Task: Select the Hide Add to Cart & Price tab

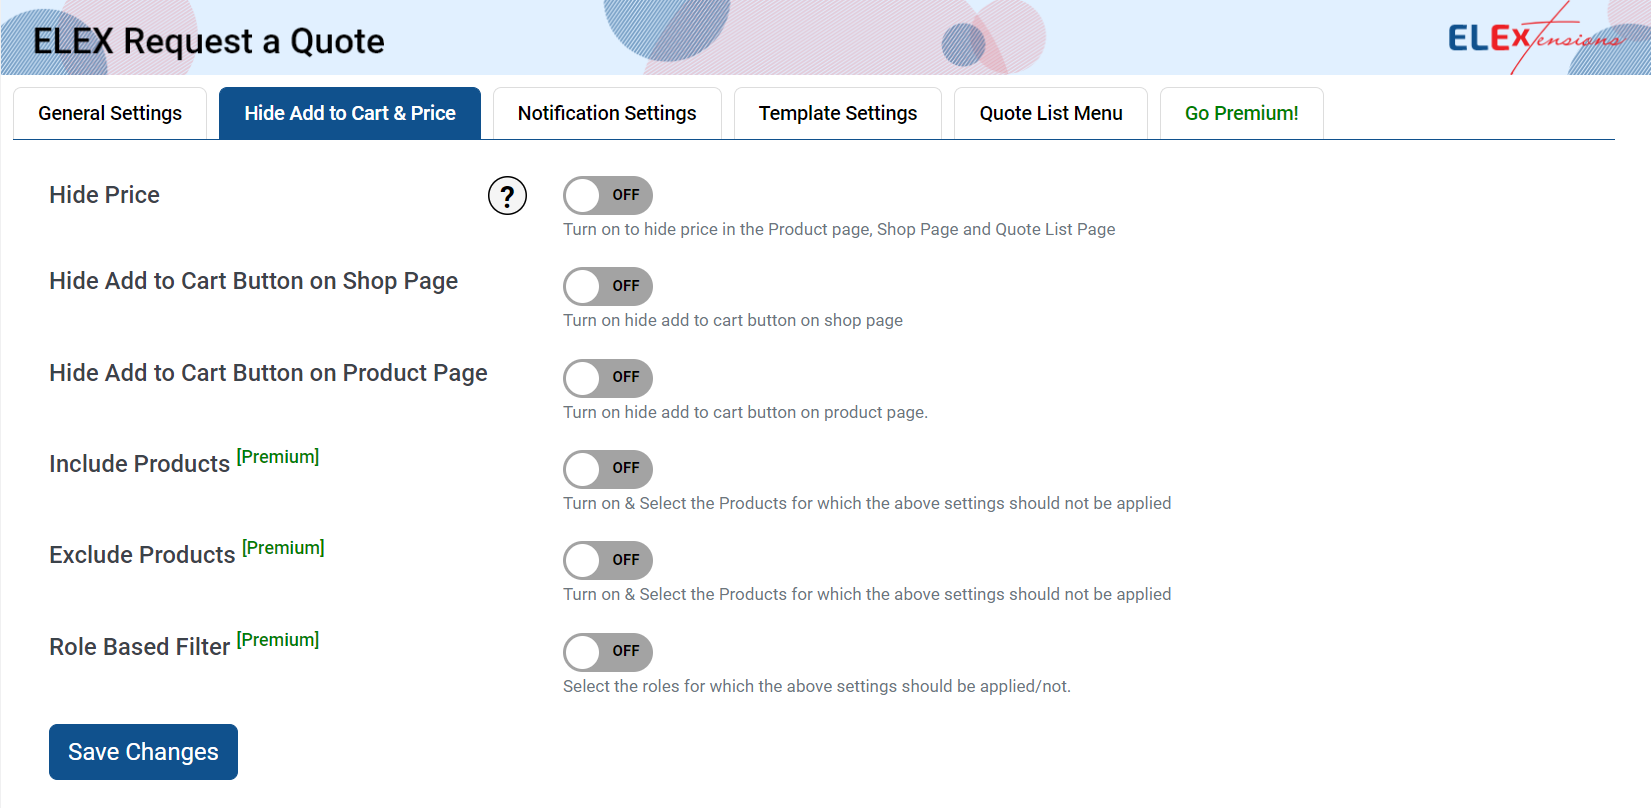Action: [x=350, y=113]
